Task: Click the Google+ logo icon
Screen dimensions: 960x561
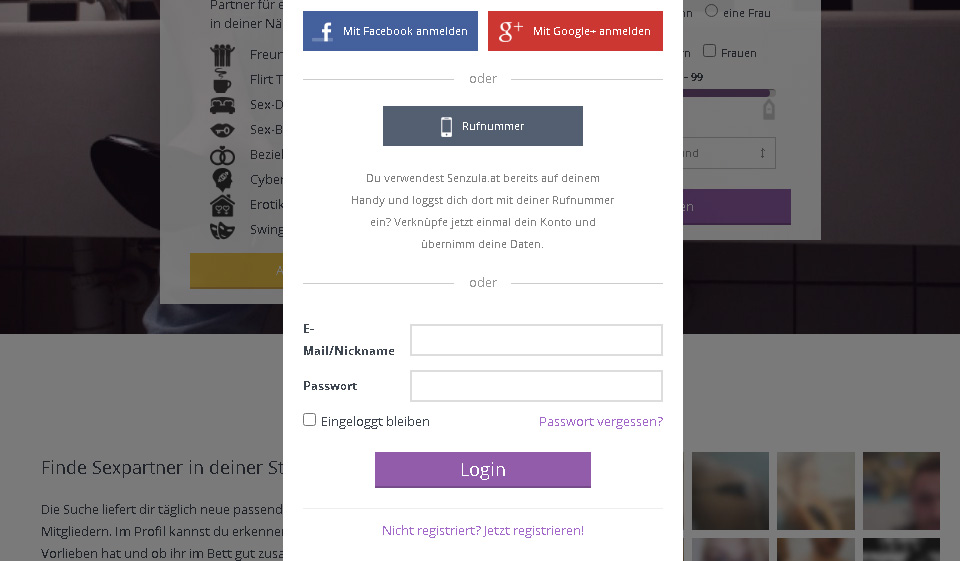Action: pyautogui.click(x=510, y=31)
